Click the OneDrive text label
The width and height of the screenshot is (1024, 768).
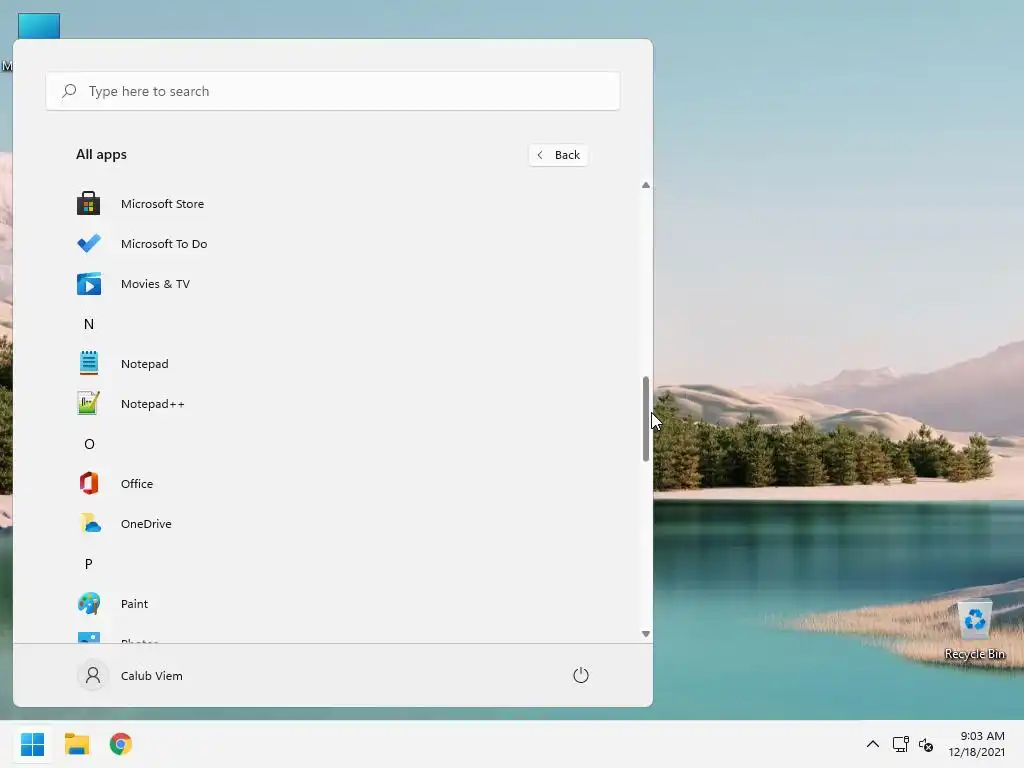(146, 524)
